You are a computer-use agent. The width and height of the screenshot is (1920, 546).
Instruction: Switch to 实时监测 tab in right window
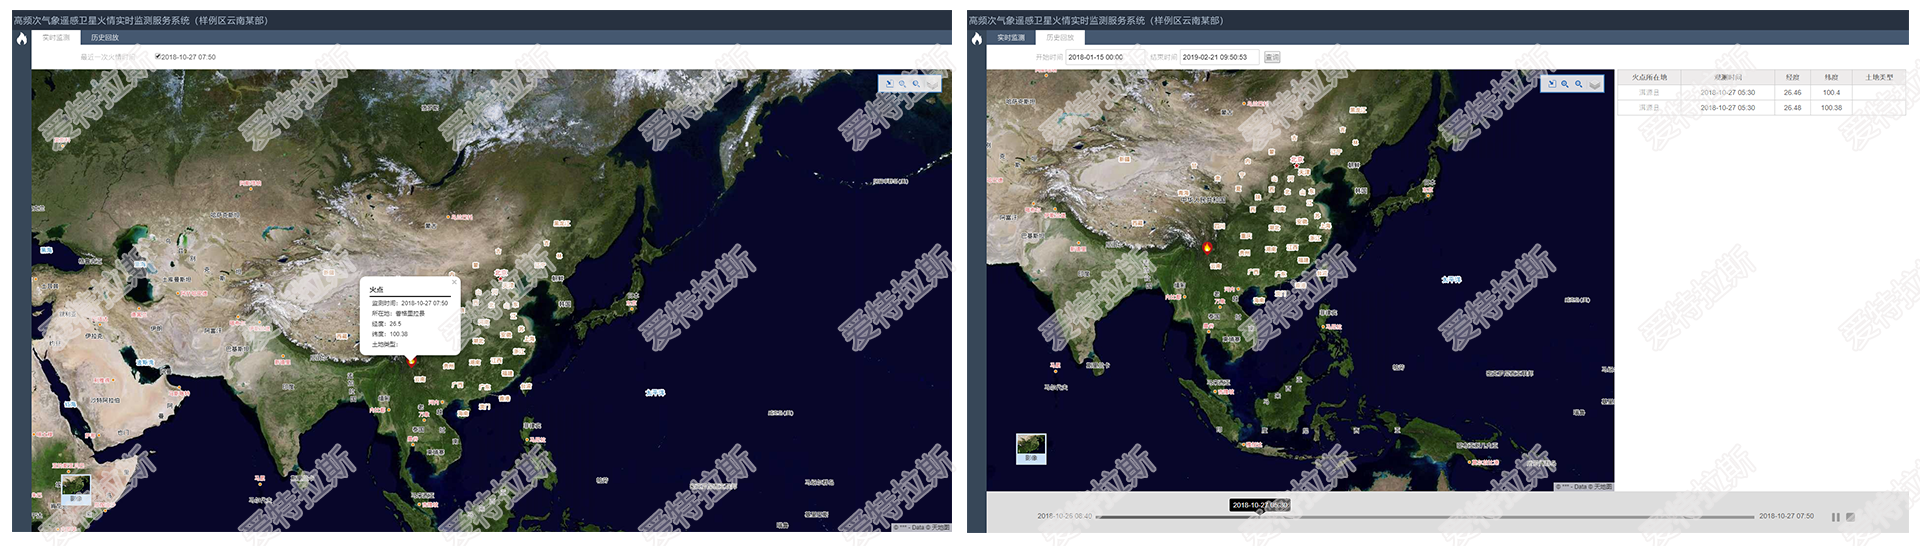[1011, 38]
